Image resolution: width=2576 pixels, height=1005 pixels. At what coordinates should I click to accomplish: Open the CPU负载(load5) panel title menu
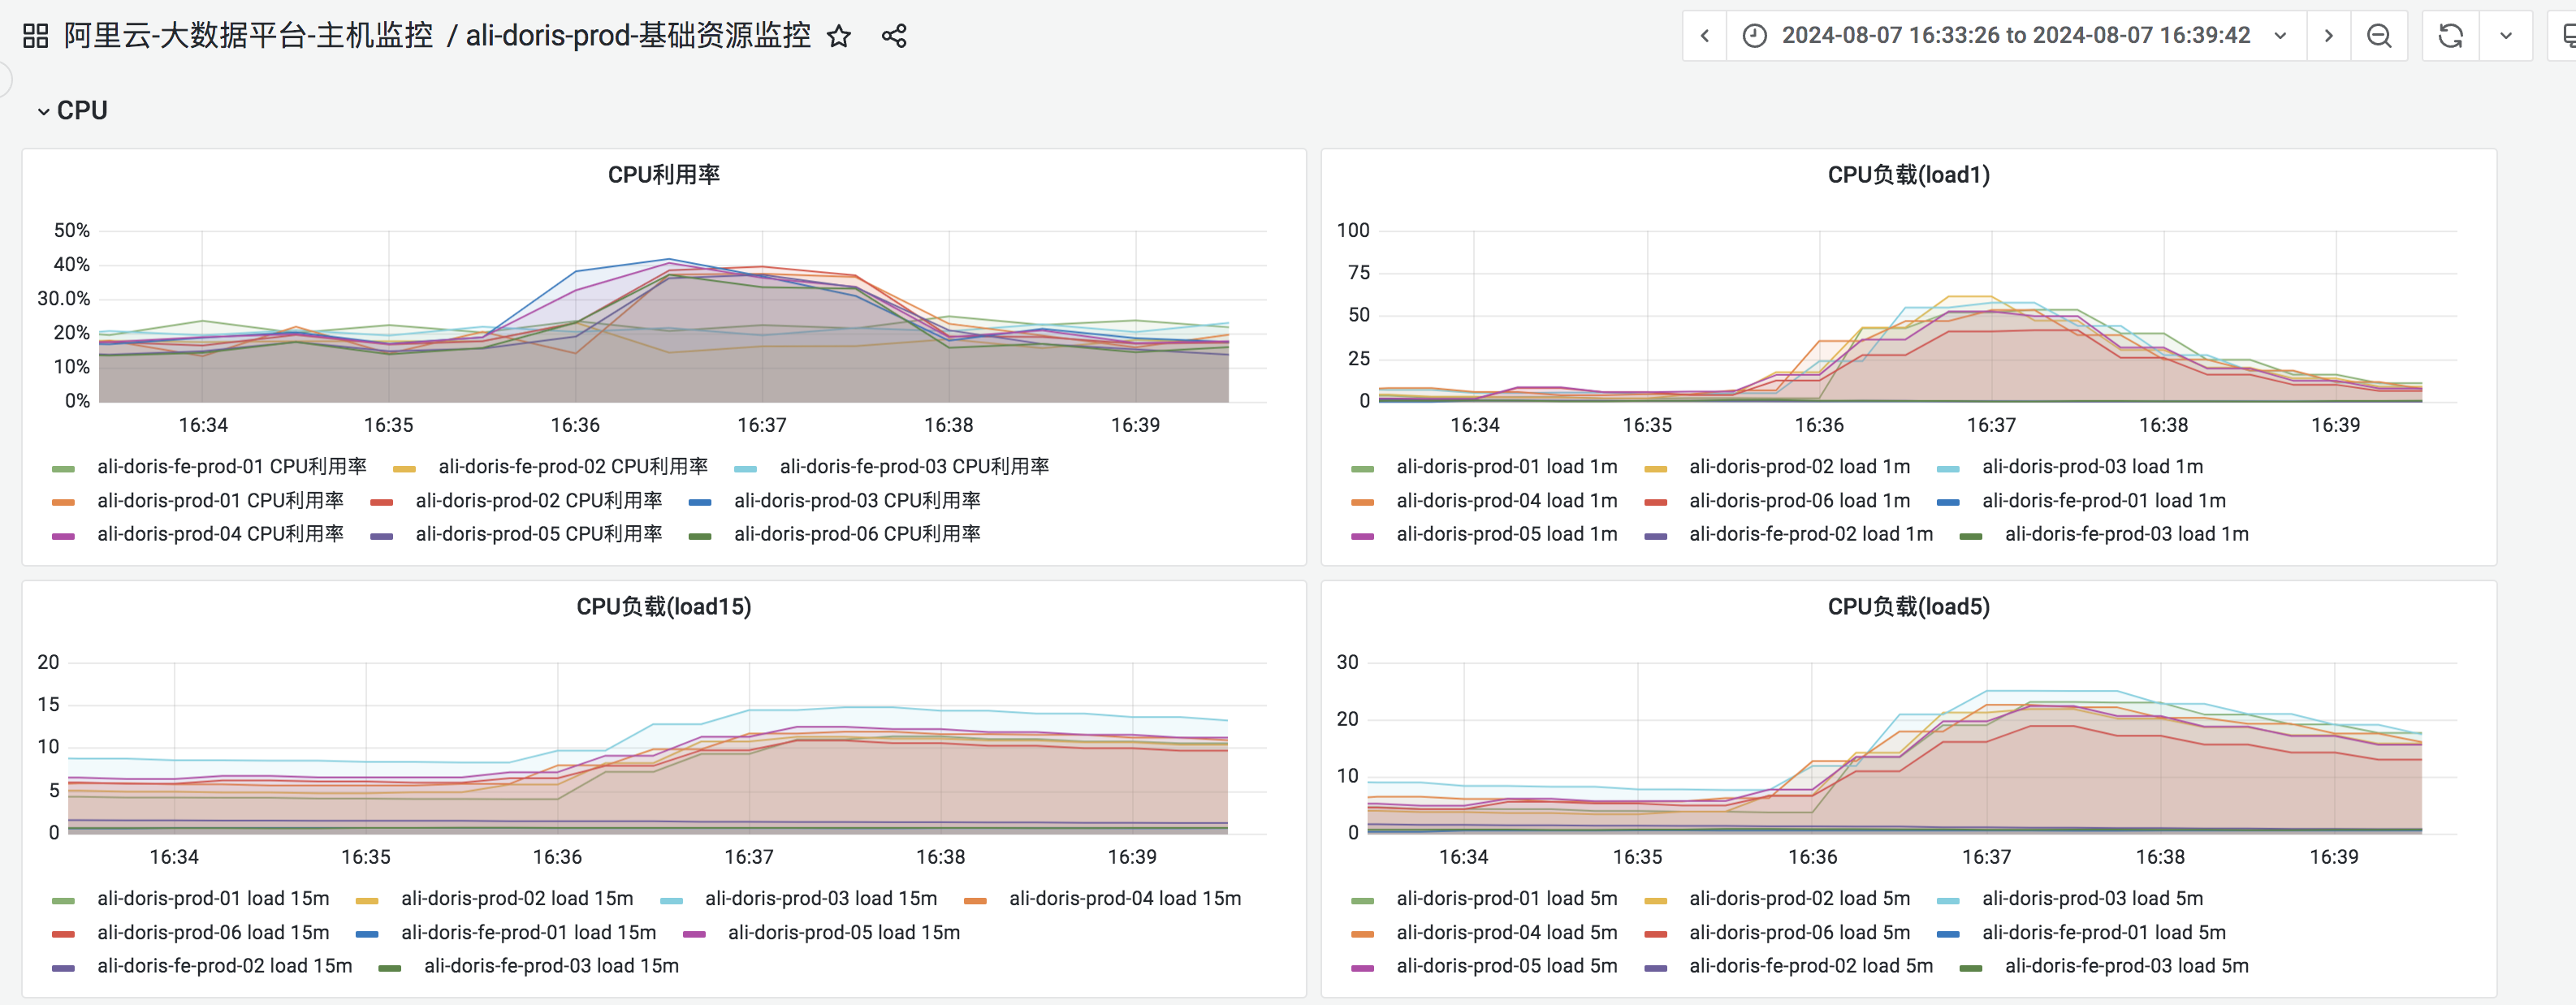pyautogui.click(x=1908, y=607)
